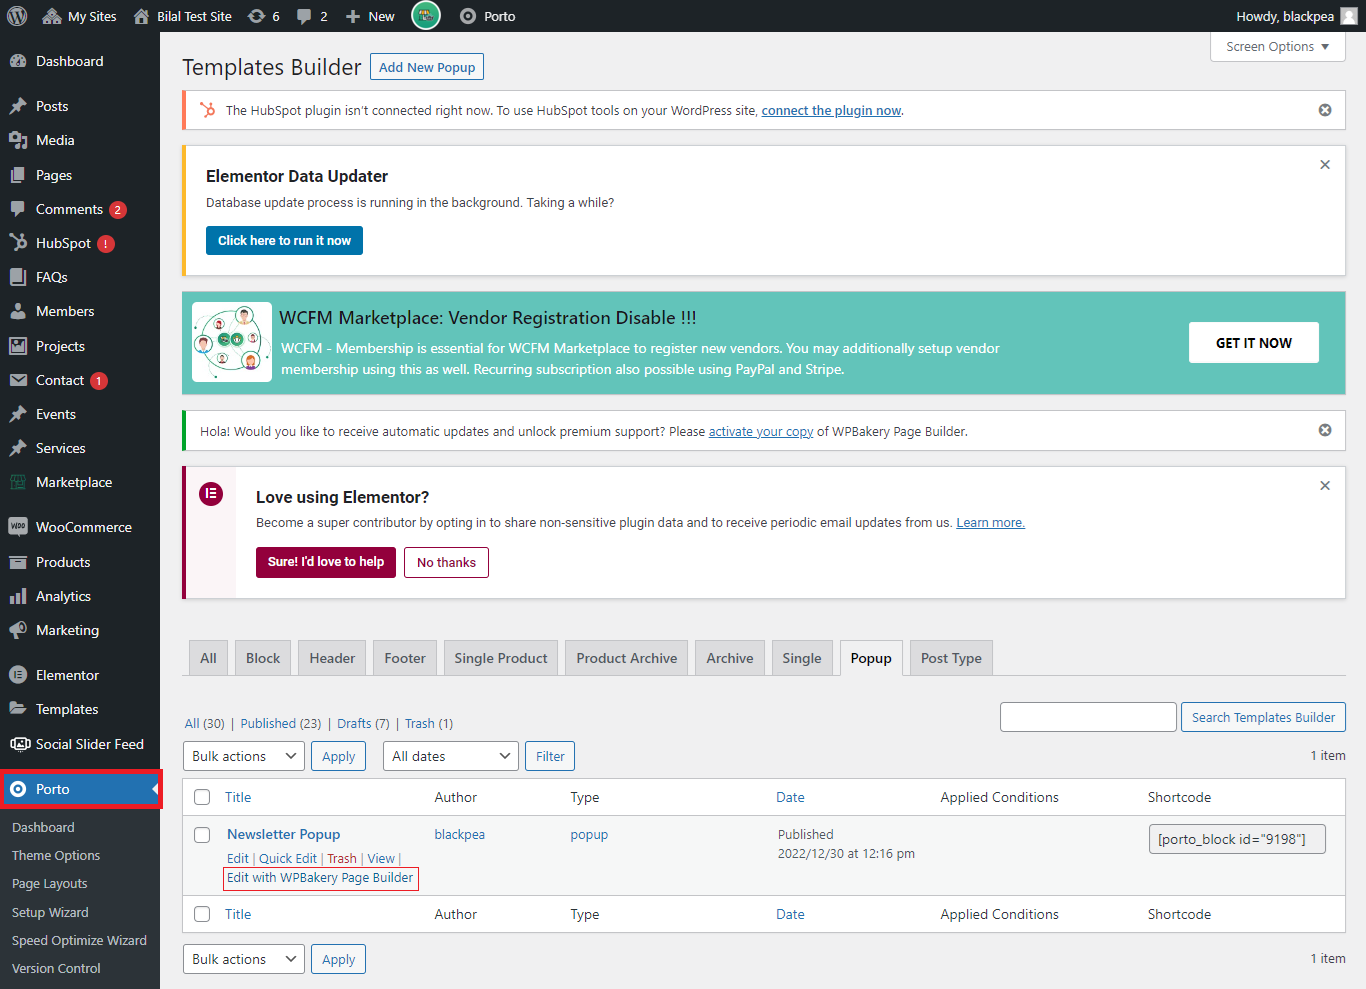This screenshot has height=989, width=1366.
Task: Close the Elementor Data Updater notice
Action: tap(1325, 165)
